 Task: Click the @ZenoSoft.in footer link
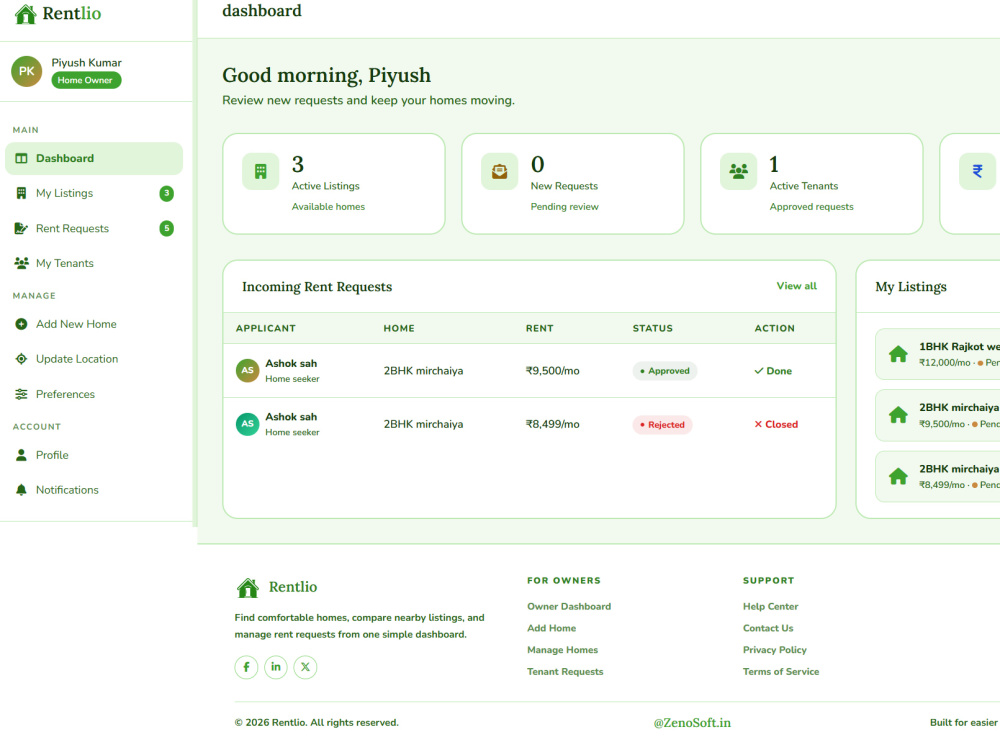point(692,723)
